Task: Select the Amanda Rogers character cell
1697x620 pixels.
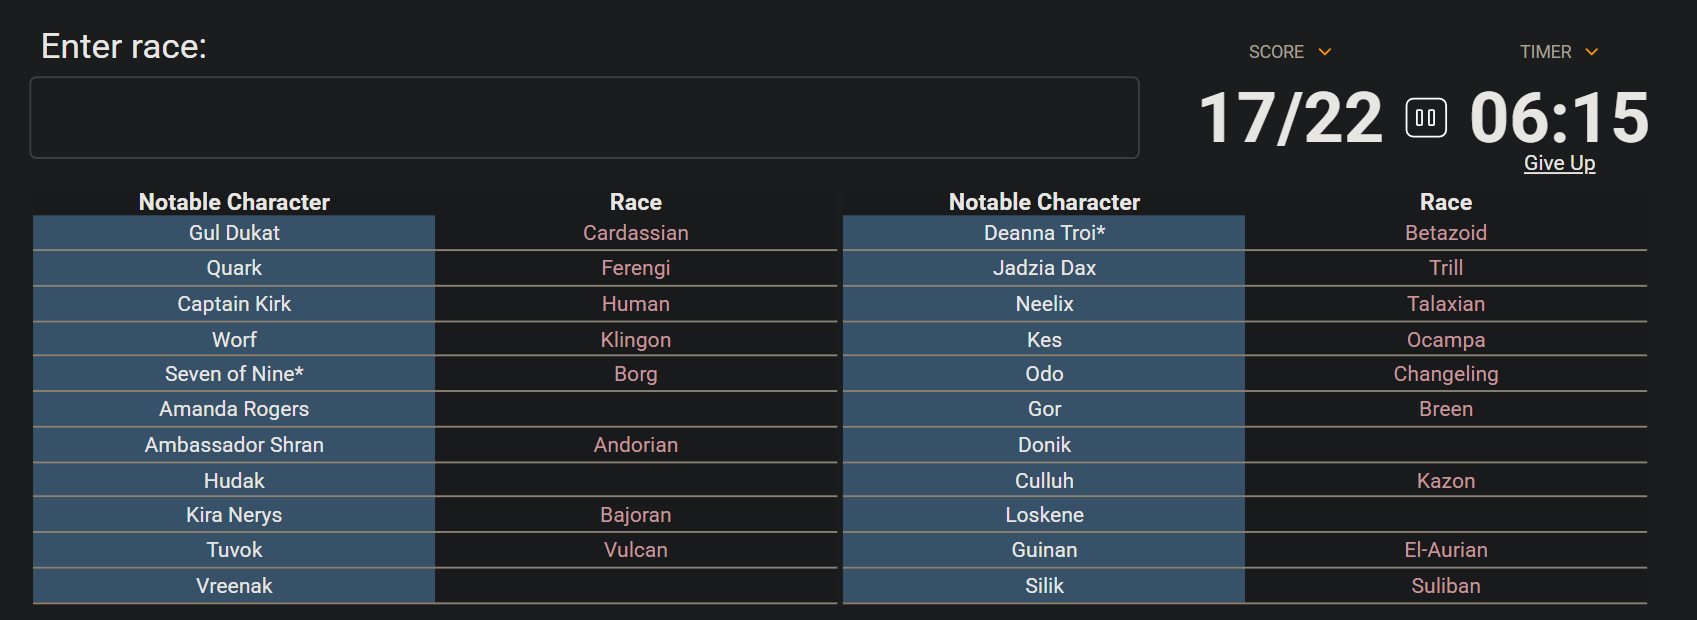Action: (x=234, y=409)
